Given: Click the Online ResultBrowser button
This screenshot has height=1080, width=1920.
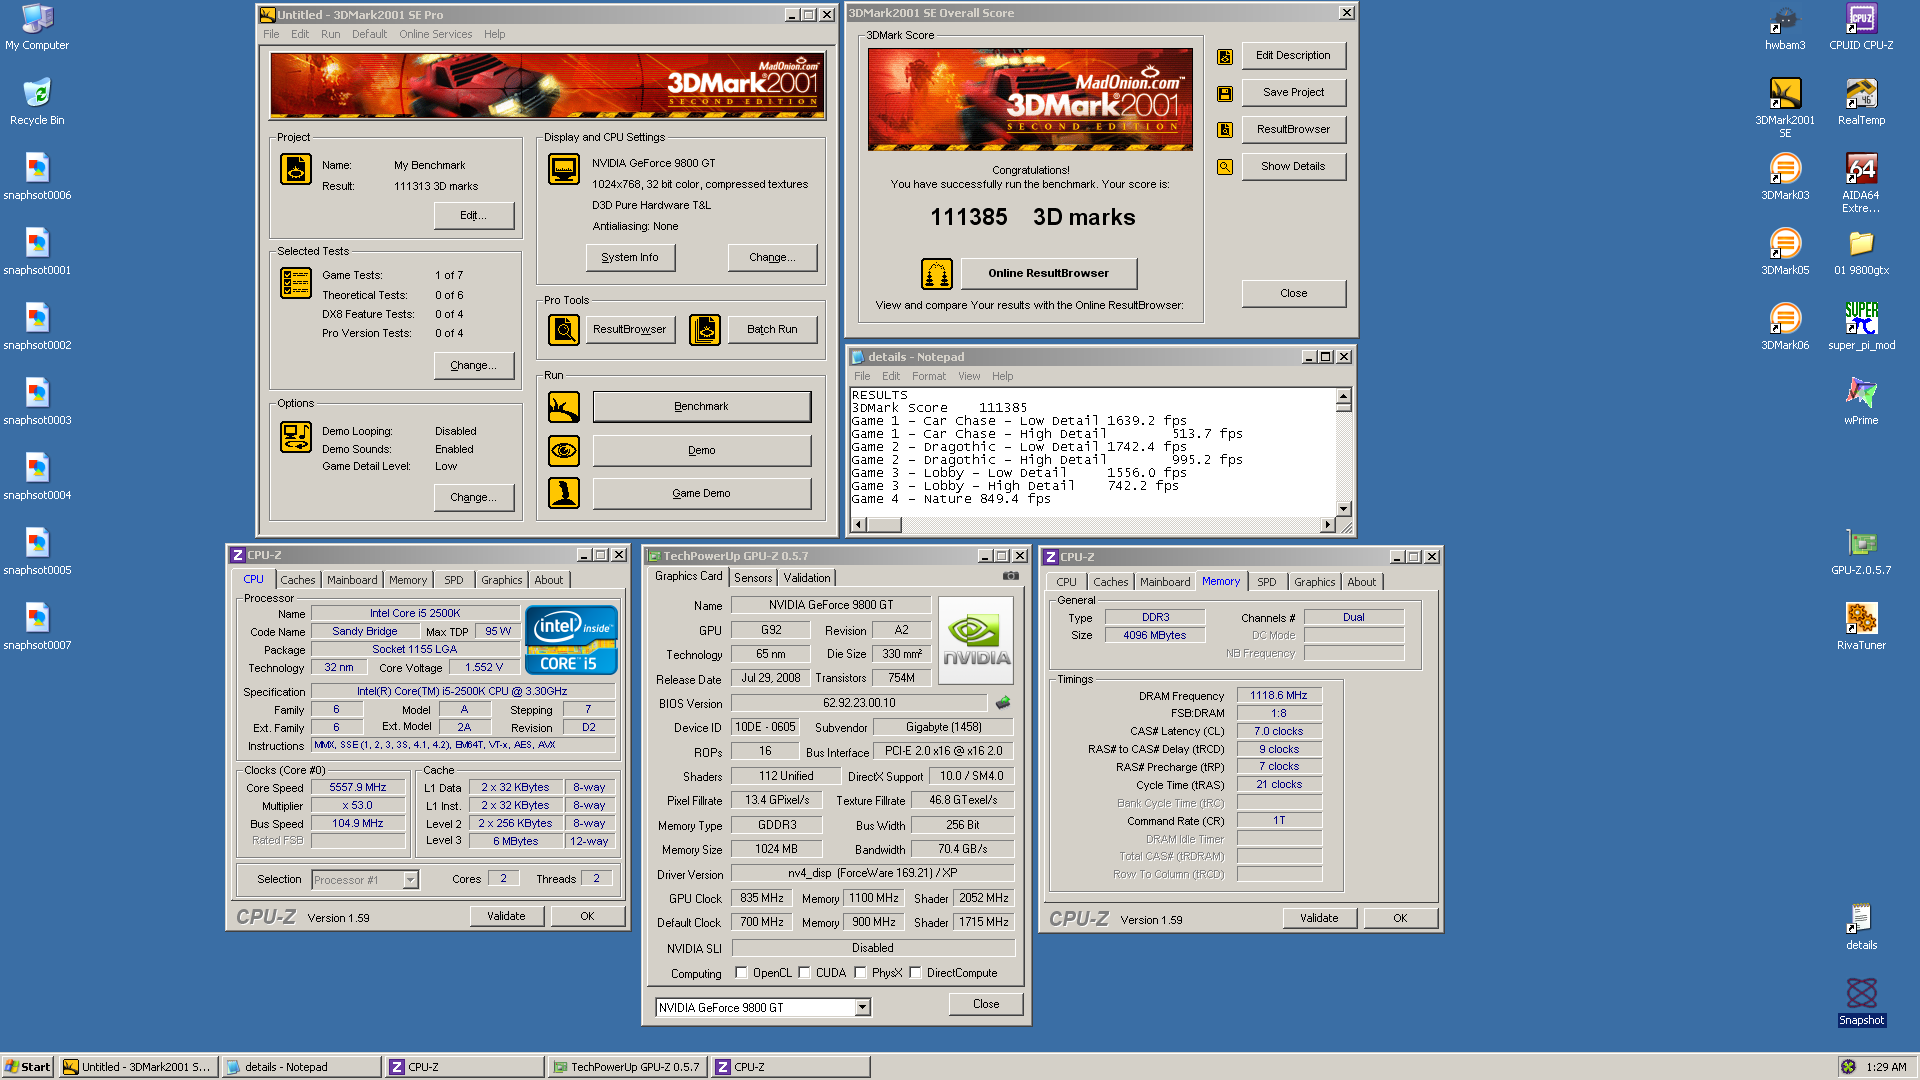Looking at the screenshot, I should click(x=1048, y=273).
